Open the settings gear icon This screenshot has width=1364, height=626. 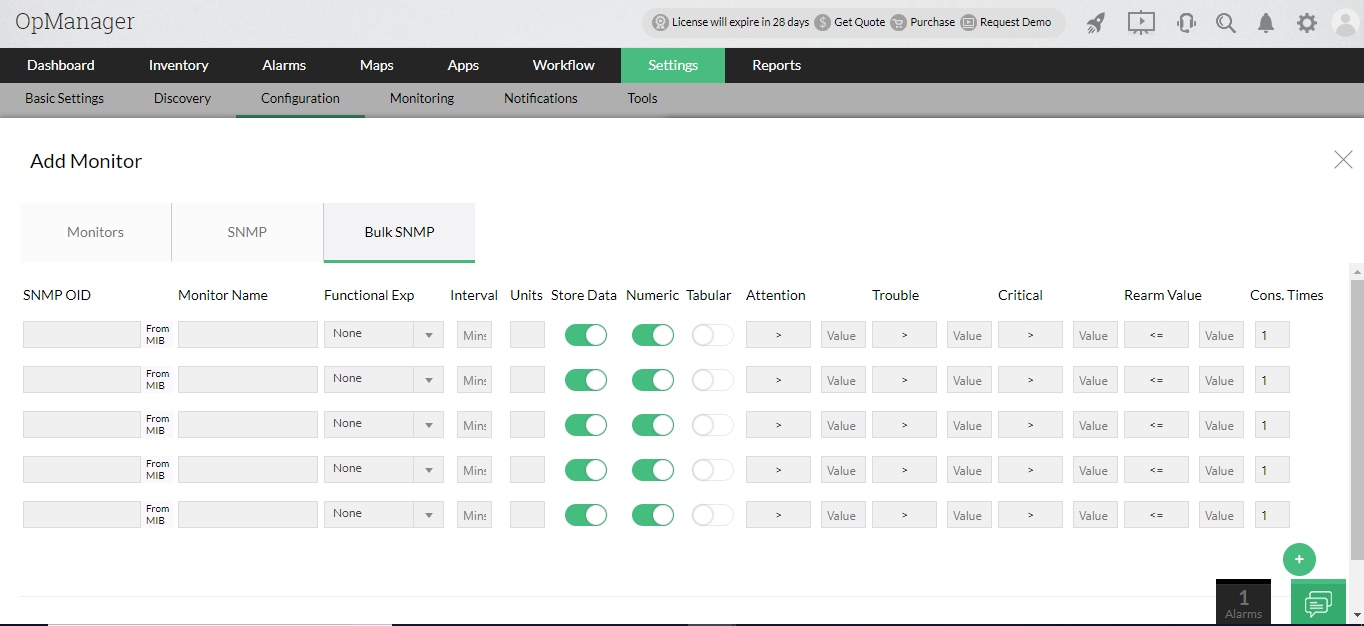pos(1307,23)
